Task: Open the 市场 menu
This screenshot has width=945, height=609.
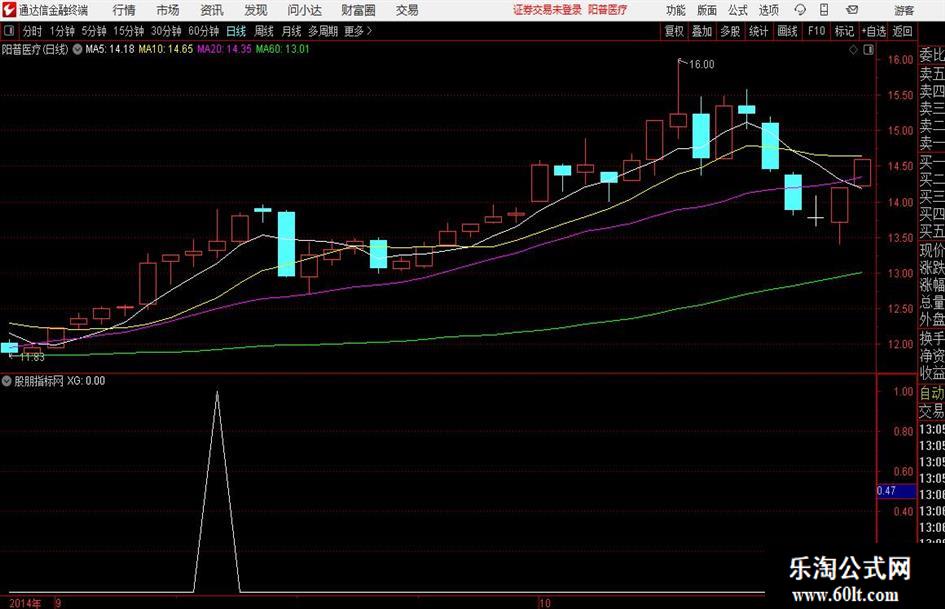Action: 168,10
